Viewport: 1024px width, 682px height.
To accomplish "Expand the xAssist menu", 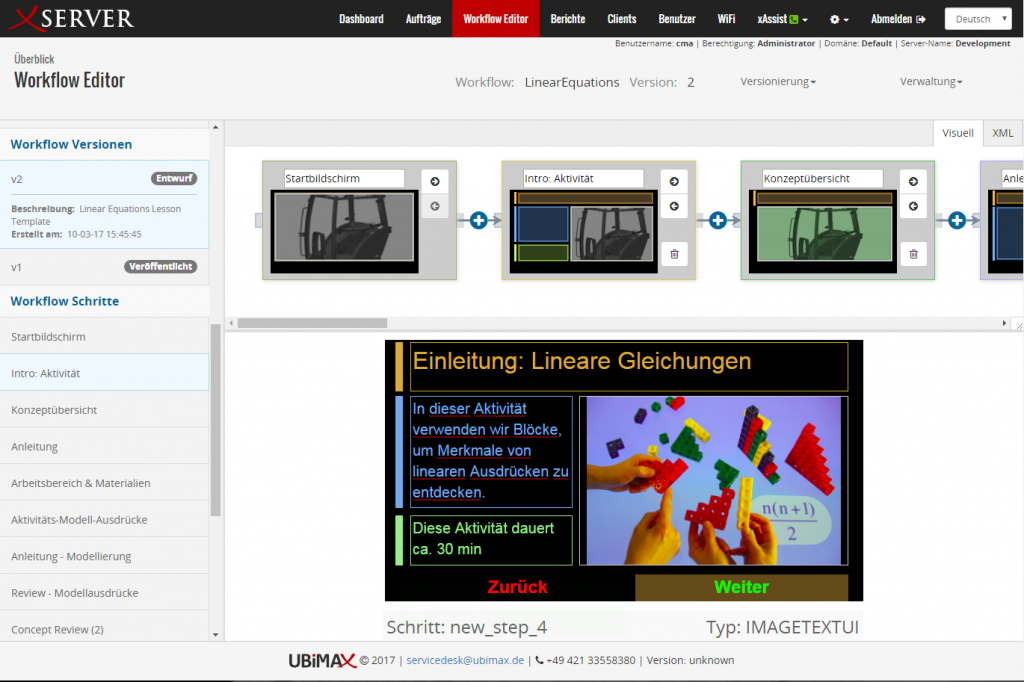I will click(782, 19).
